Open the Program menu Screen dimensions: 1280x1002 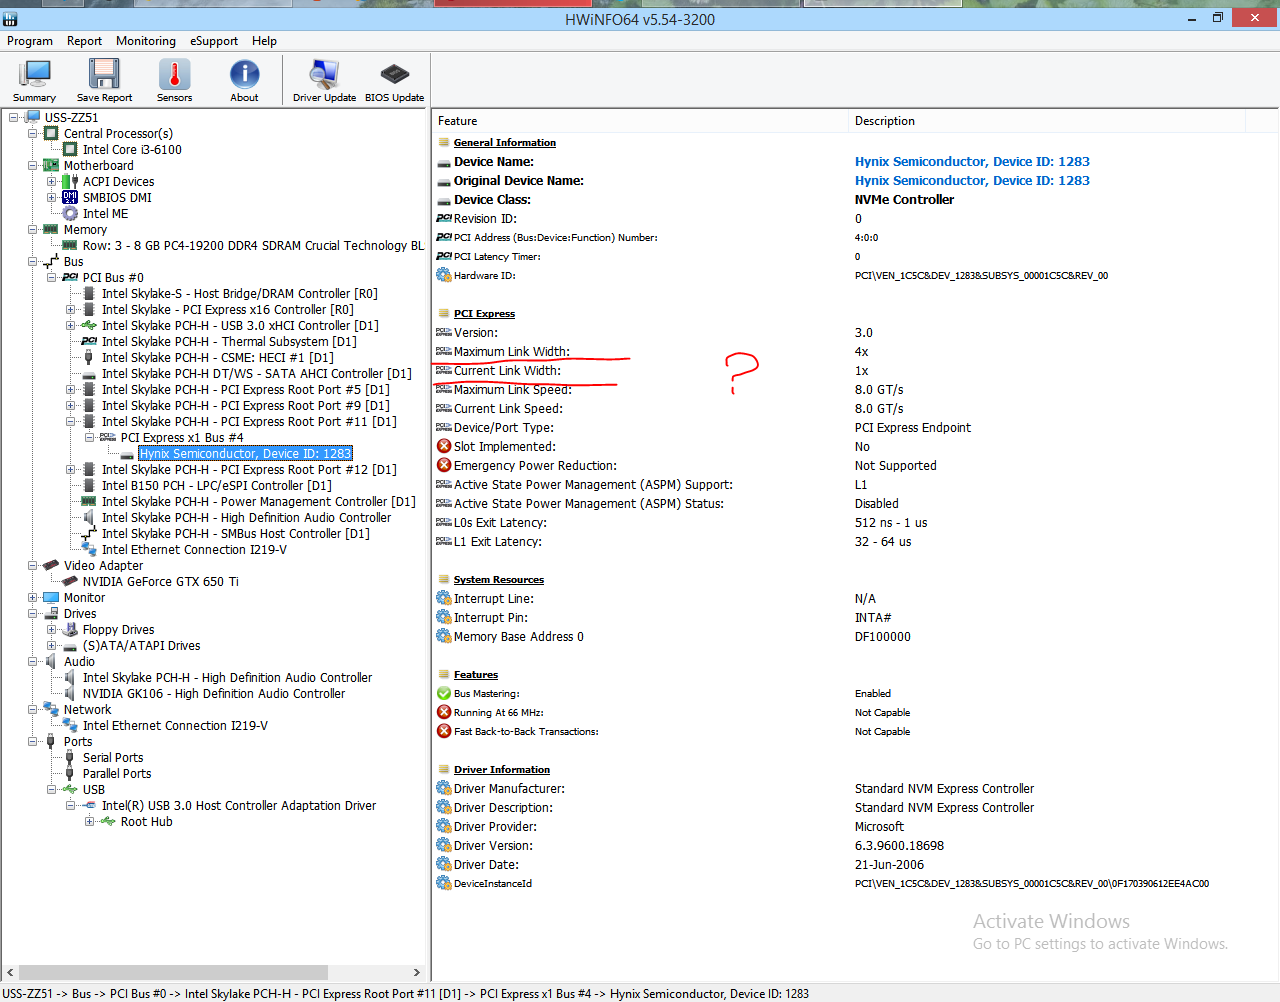tap(30, 41)
